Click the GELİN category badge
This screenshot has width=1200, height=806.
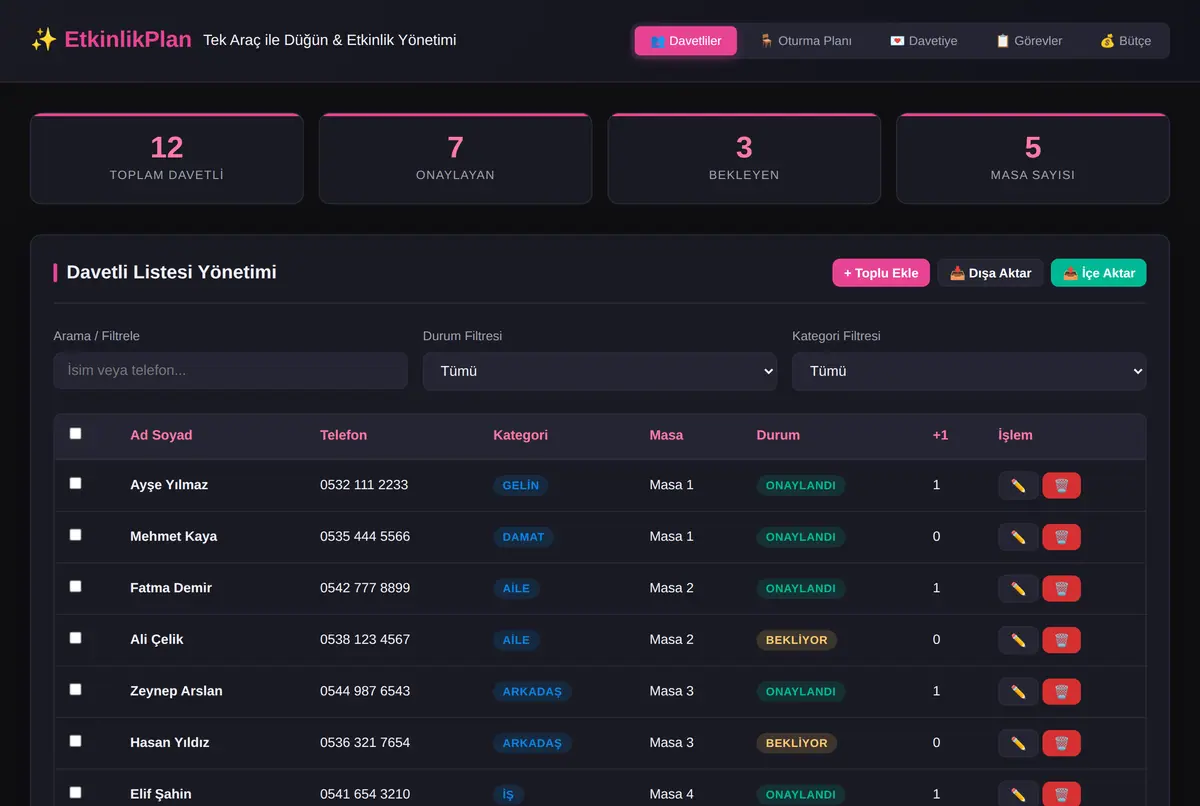point(520,485)
